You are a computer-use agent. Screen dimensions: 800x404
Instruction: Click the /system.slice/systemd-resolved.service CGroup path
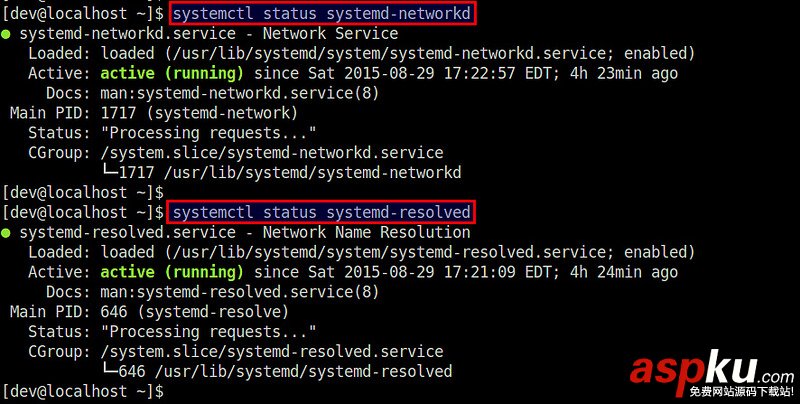[x=272, y=351]
